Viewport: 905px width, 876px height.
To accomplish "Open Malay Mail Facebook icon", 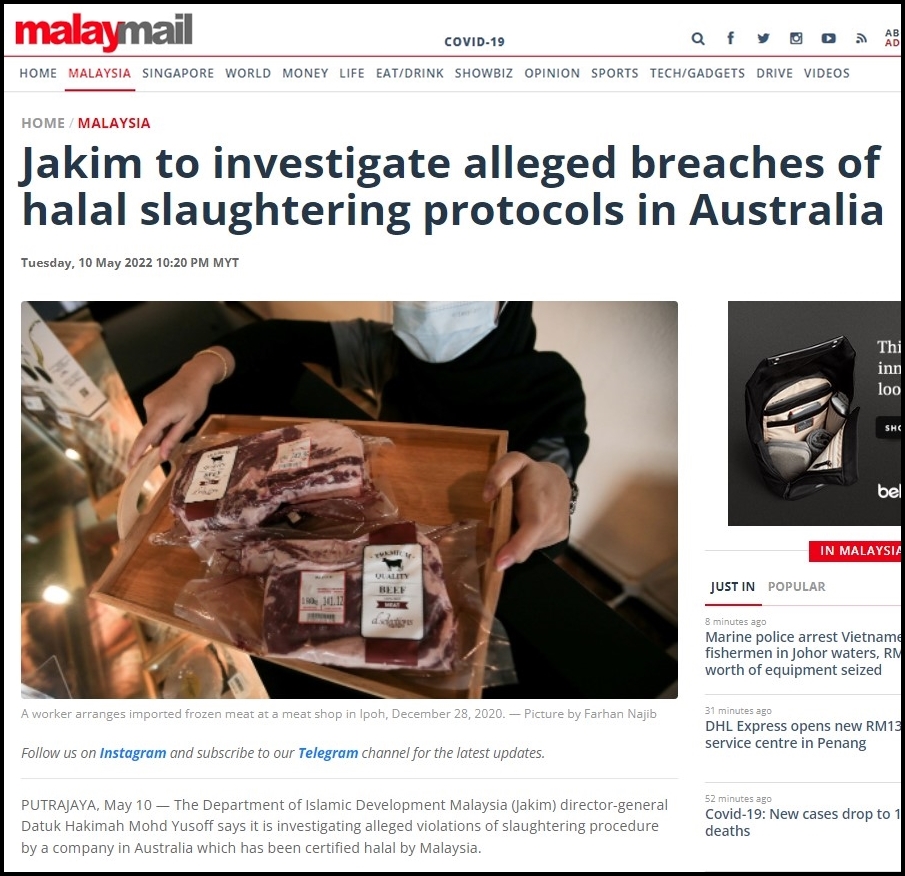I will tap(730, 38).
